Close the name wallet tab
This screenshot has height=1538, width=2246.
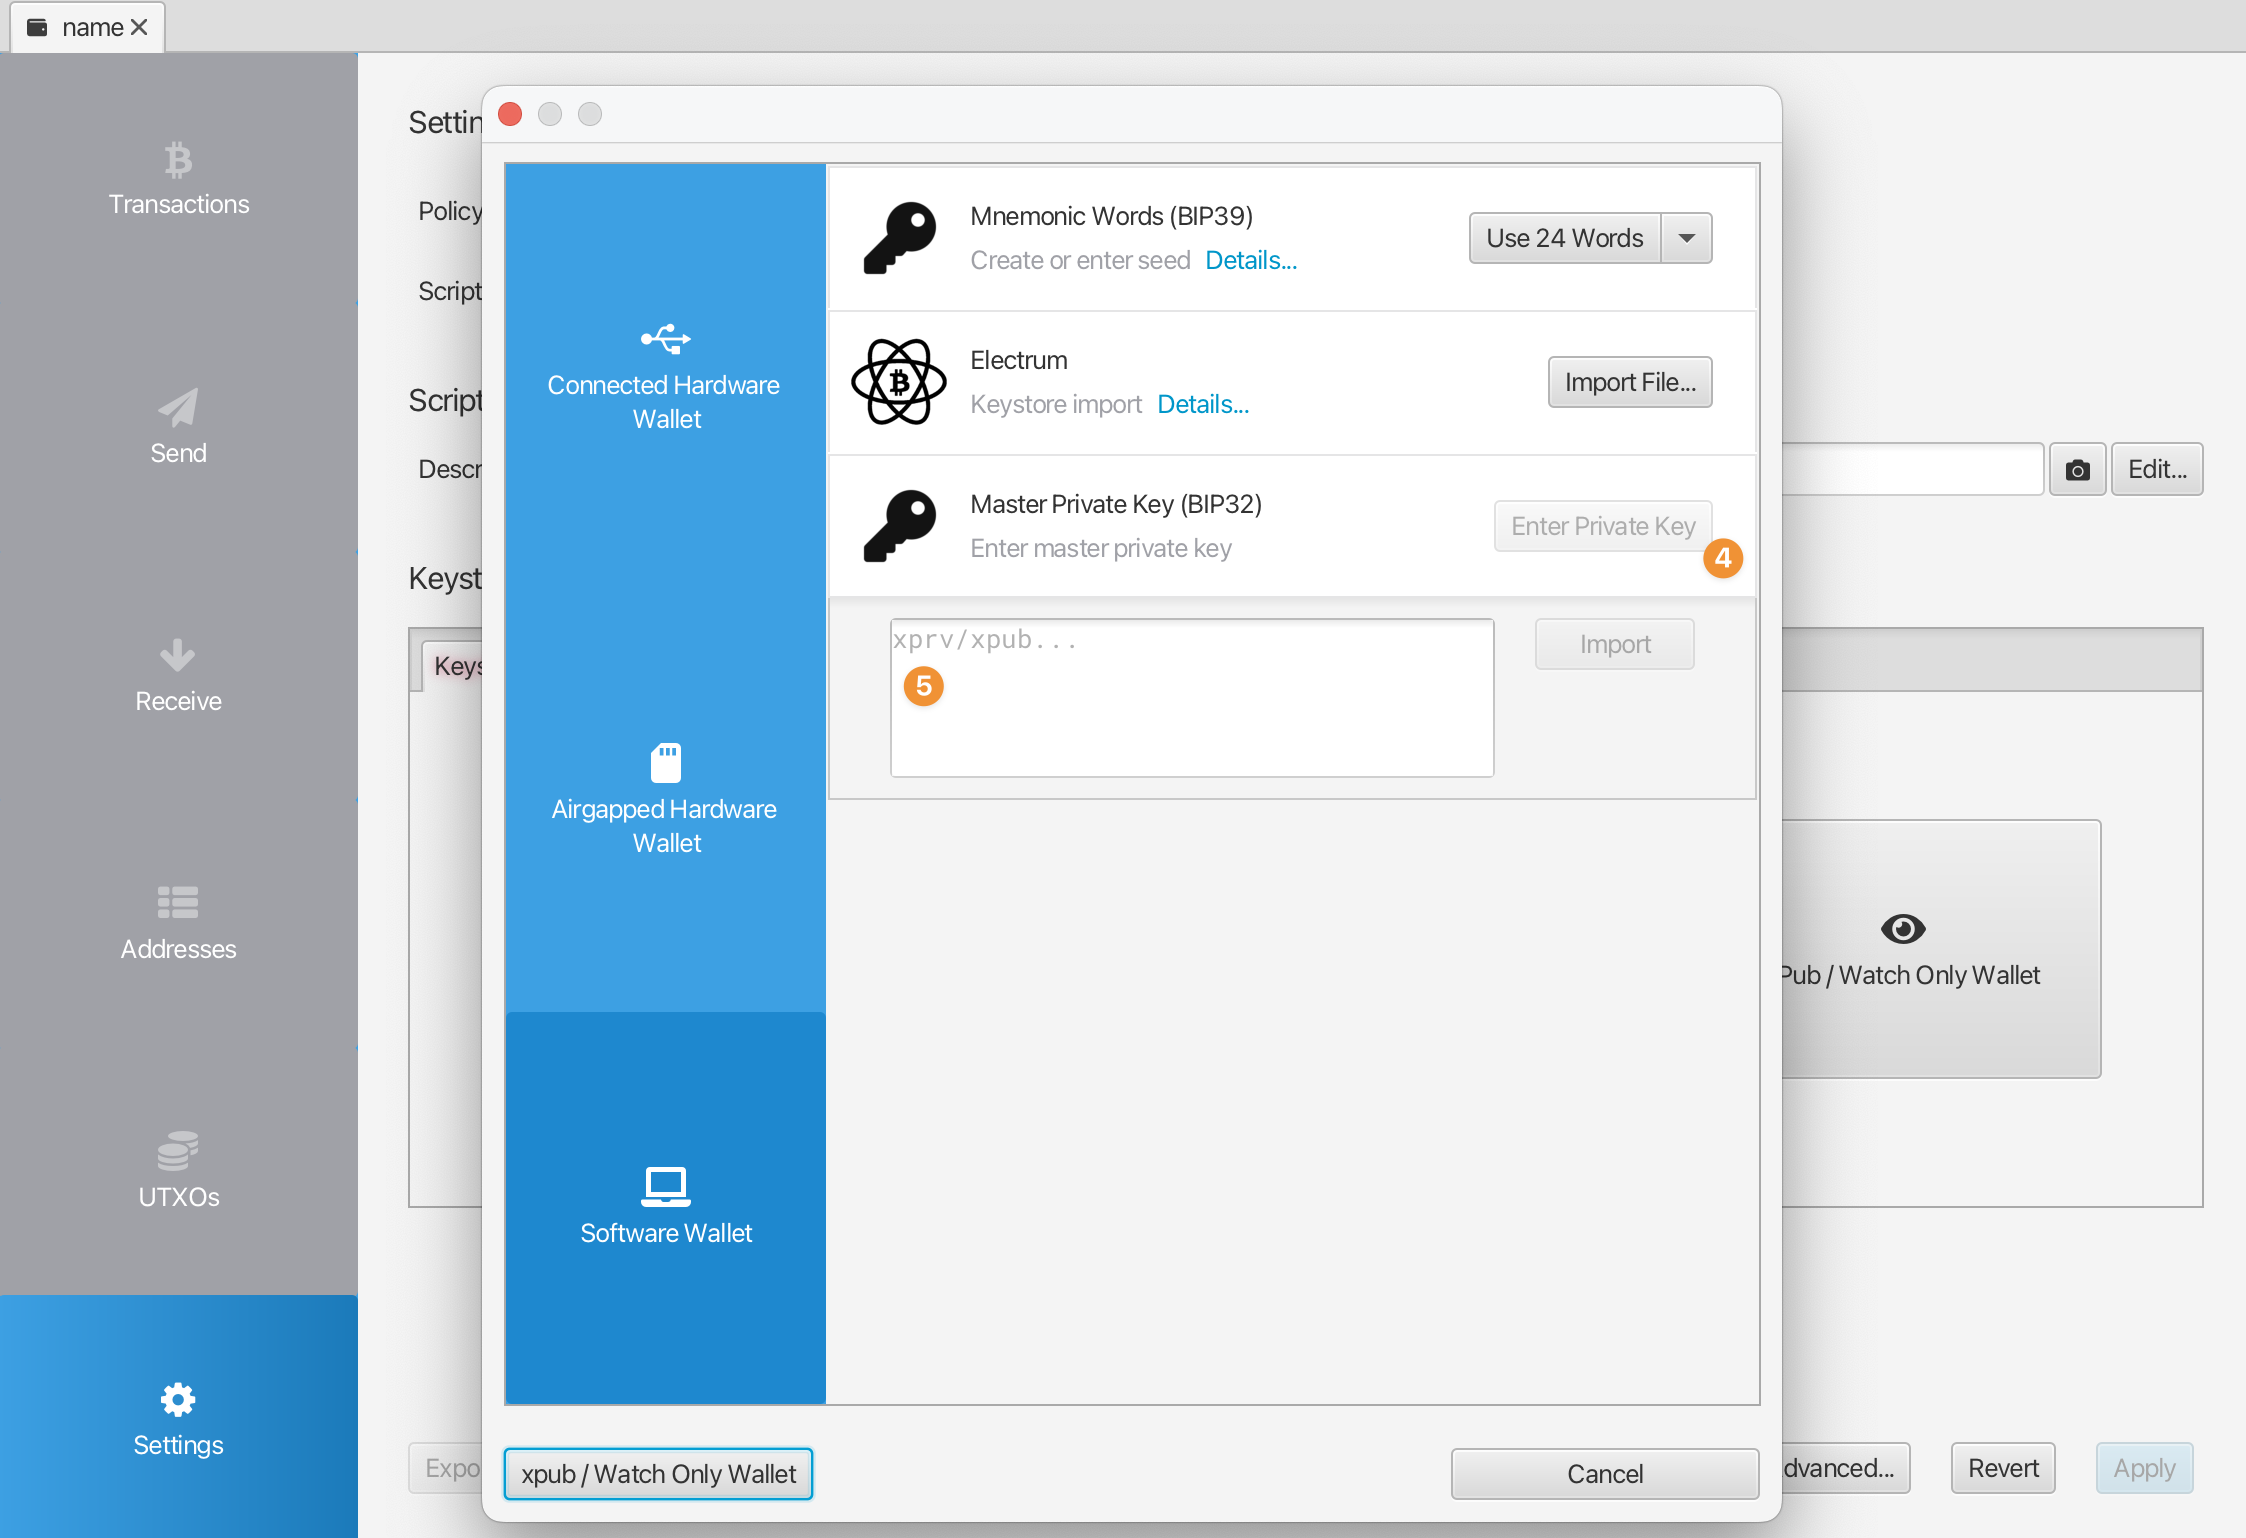coord(140,27)
